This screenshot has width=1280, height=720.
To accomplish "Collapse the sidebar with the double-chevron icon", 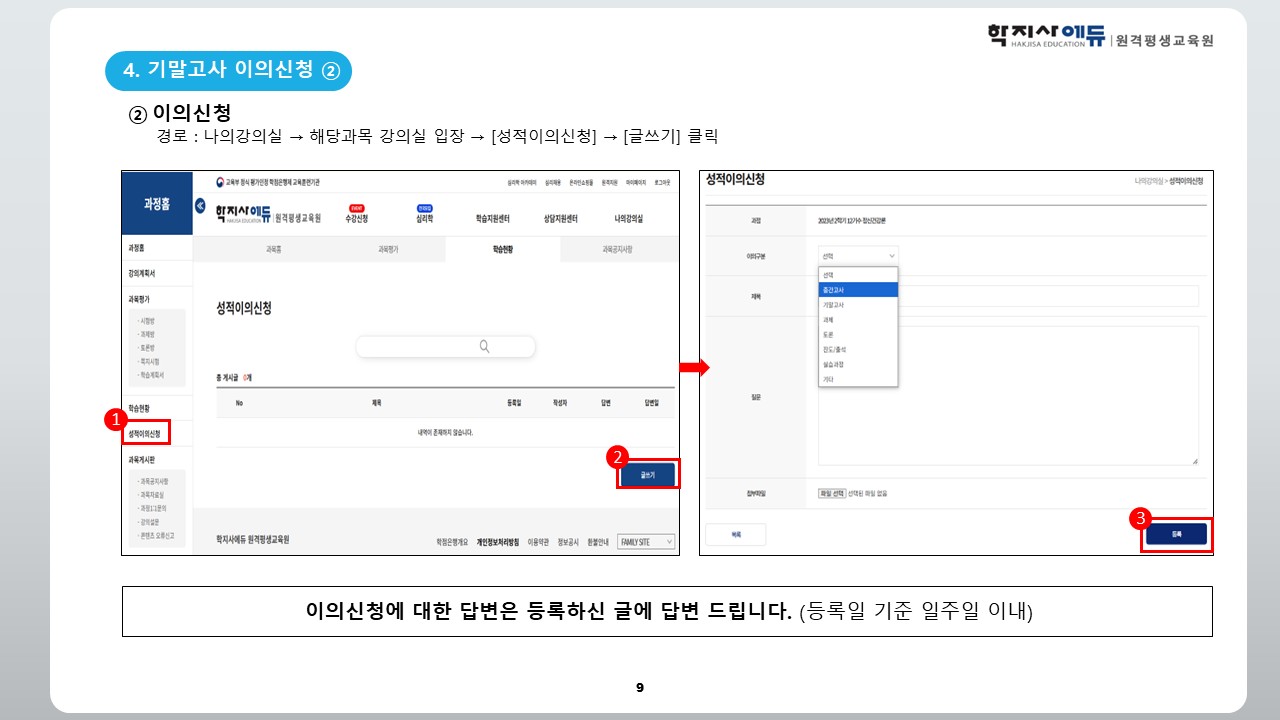I will click(x=200, y=204).
